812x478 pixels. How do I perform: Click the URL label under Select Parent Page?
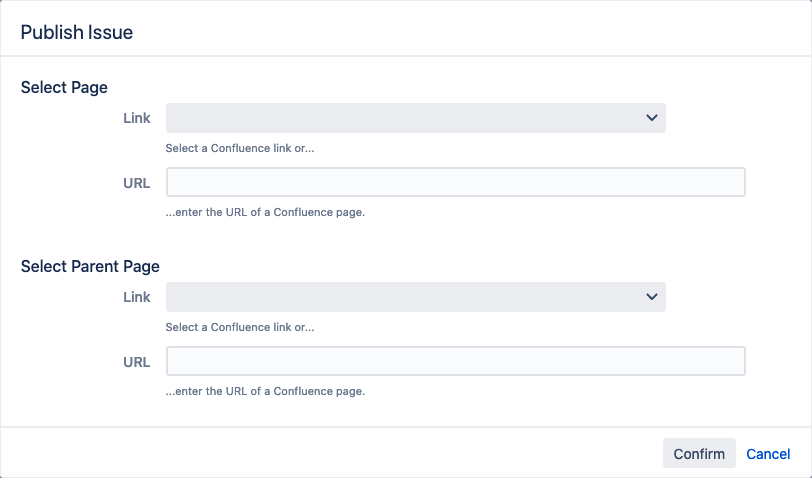pyautogui.click(x=137, y=362)
